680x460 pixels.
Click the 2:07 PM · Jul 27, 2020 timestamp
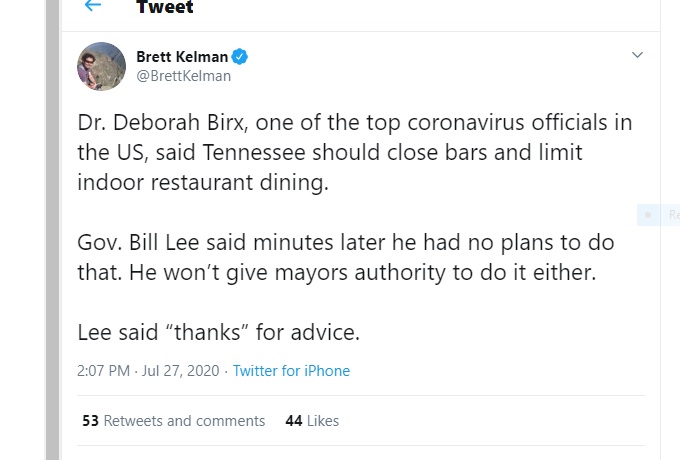point(147,371)
